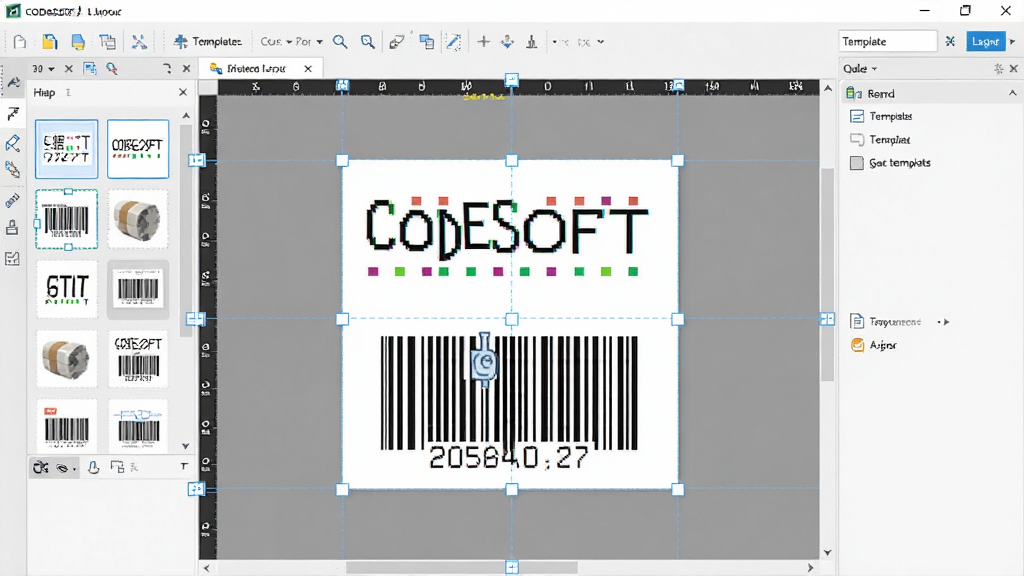This screenshot has height=576, width=1024.
Task: Click the top-right label resize handle
Action: [677, 161]
